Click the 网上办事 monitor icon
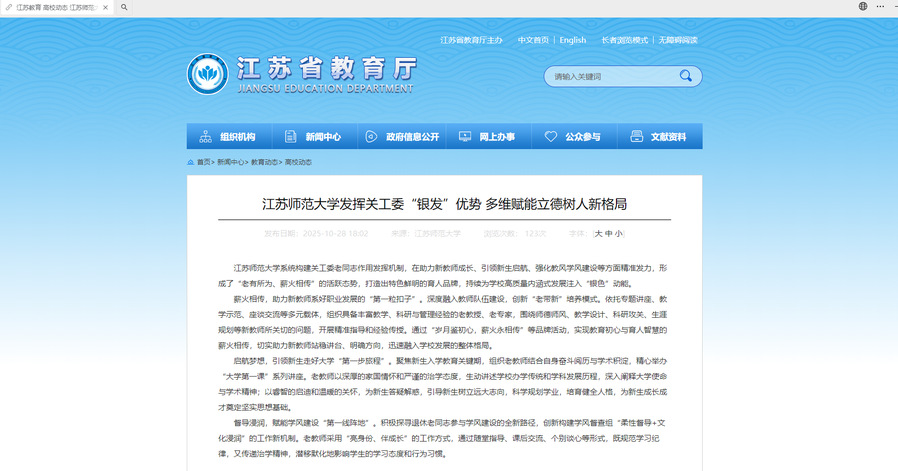Screen dimensions: 898x471 pyautogui.click(x=464, y=137)
